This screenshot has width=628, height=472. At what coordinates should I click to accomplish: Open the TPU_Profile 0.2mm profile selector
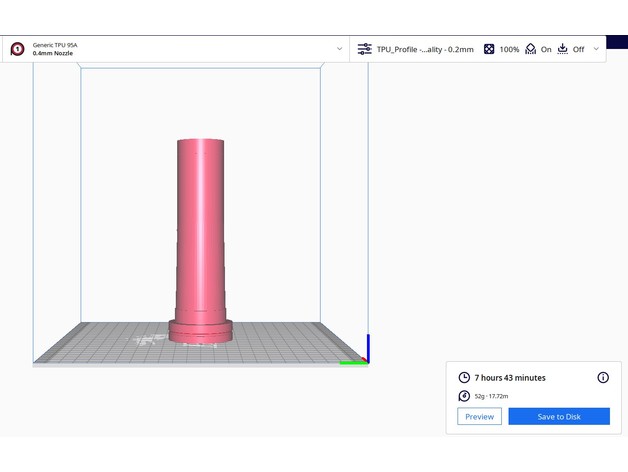coord(424,49)
